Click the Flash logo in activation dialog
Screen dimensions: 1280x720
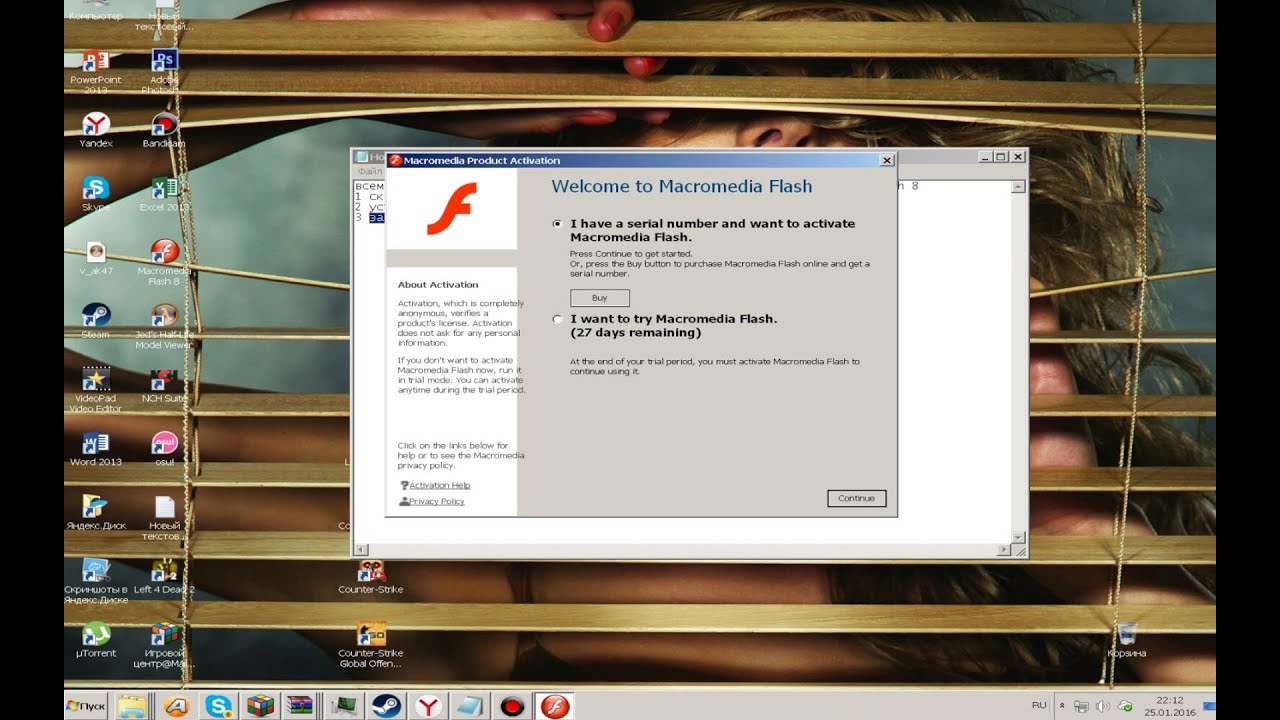pos(451,209)
